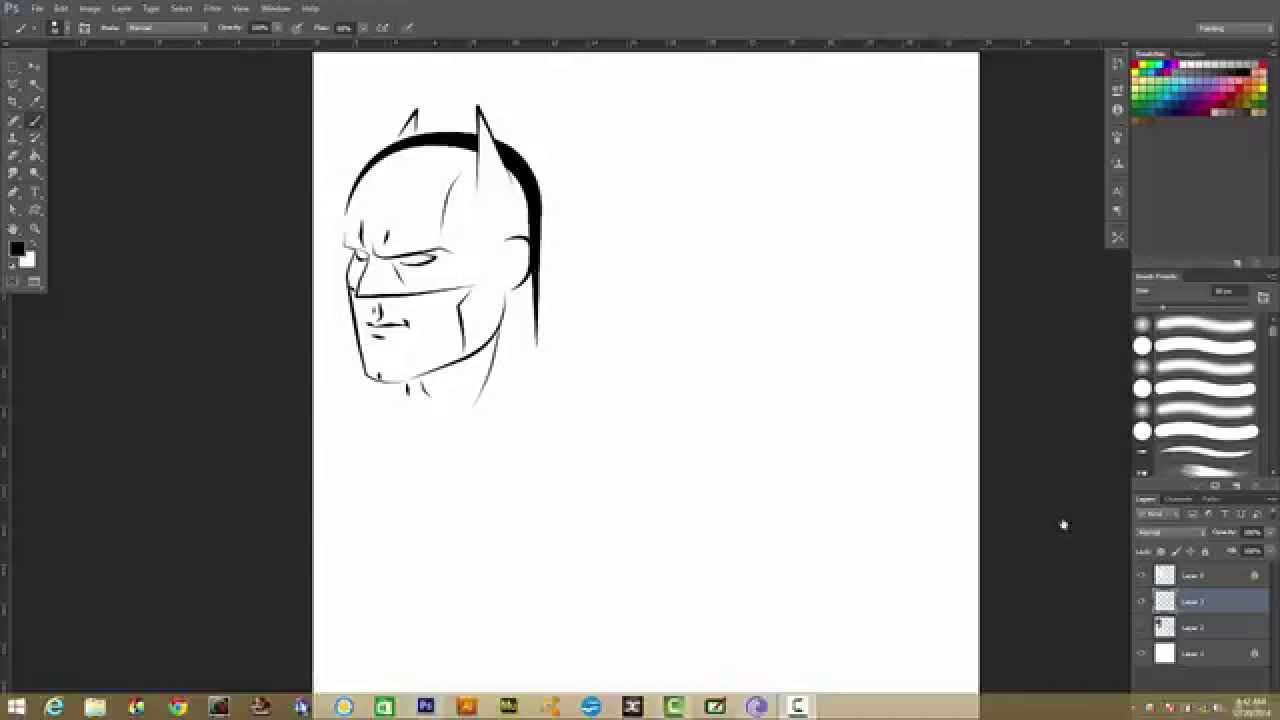1280x720 pixels.
Task: Open the layer blend mode dropdown
Action: tap(1170, 532)
